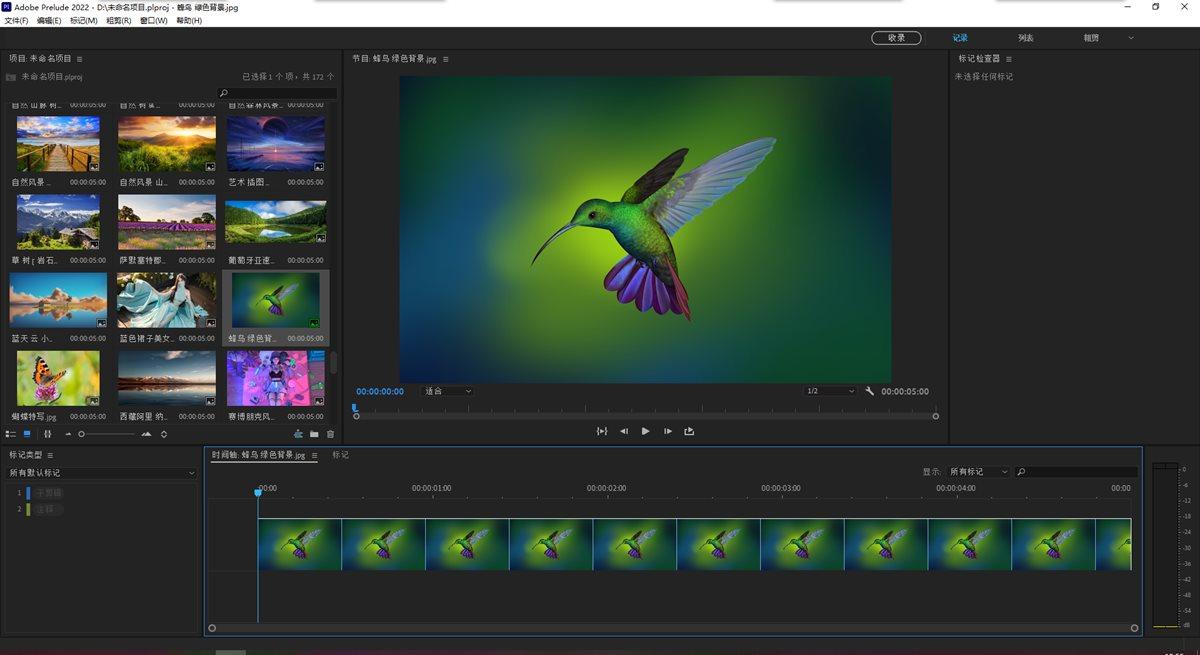This screenshot has width=1200, height=655.
Task: Click the thumbnail size zoom slider
Action: coord(82,434)
